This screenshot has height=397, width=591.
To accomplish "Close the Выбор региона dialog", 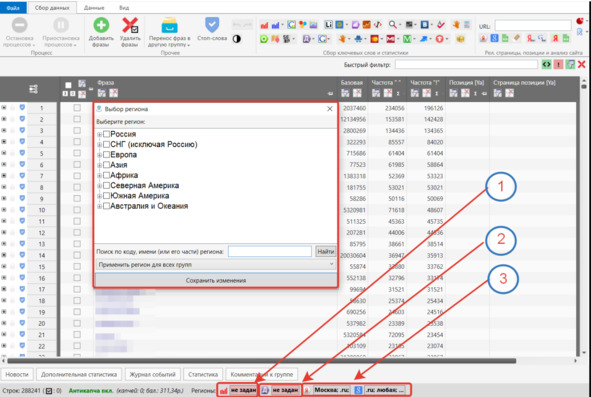I will pos(329,109).
